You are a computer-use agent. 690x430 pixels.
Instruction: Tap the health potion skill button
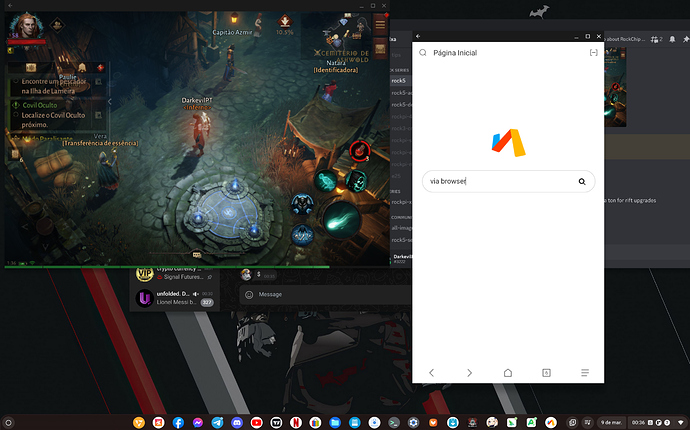(x=360, y=151)
